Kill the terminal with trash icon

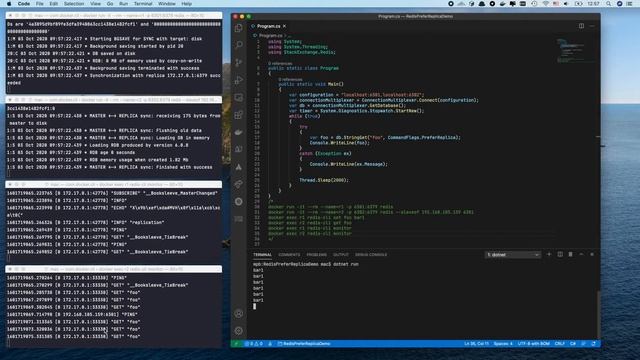tap(570, 254)
